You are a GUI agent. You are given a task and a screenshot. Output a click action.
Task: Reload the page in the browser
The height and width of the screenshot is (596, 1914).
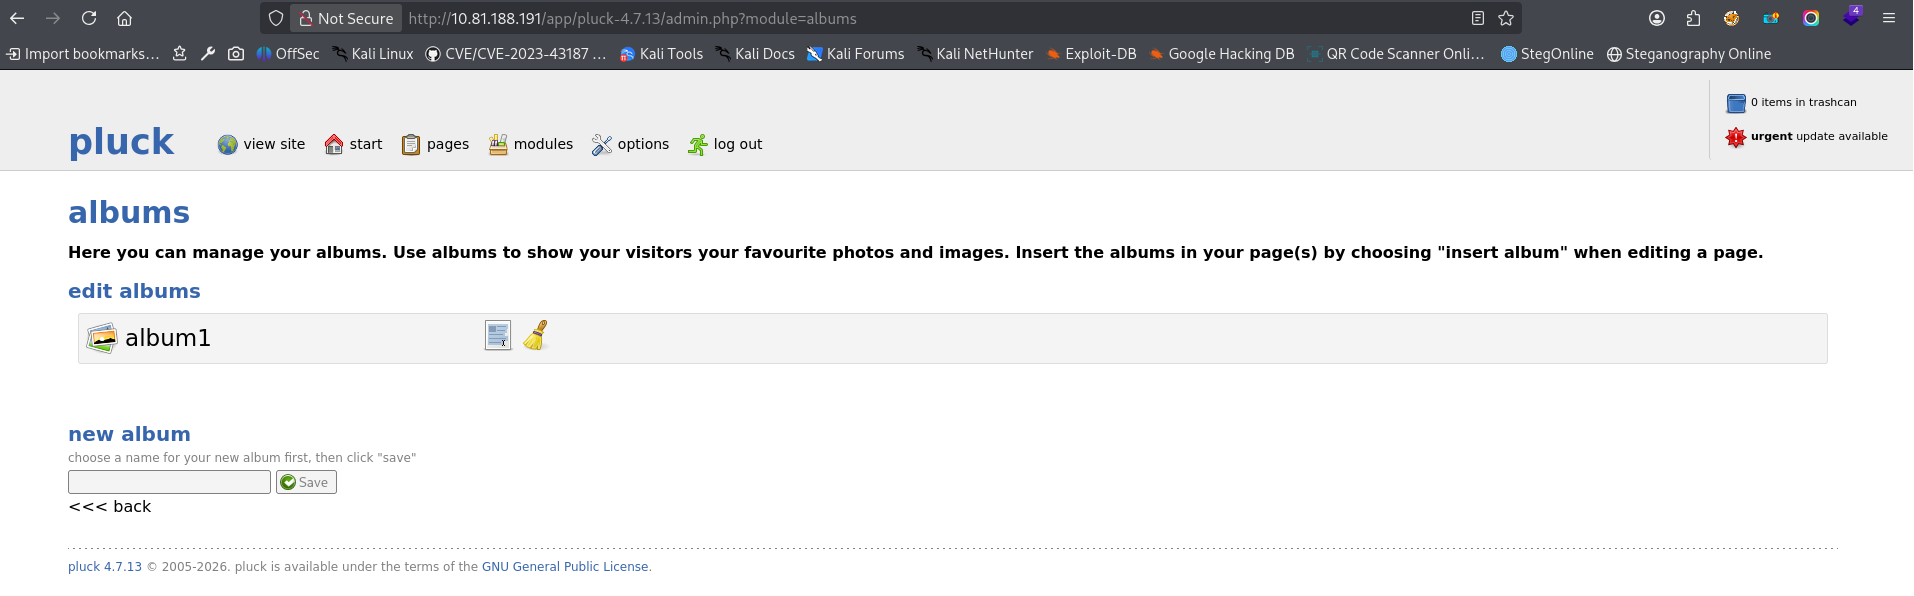(89, 18)
